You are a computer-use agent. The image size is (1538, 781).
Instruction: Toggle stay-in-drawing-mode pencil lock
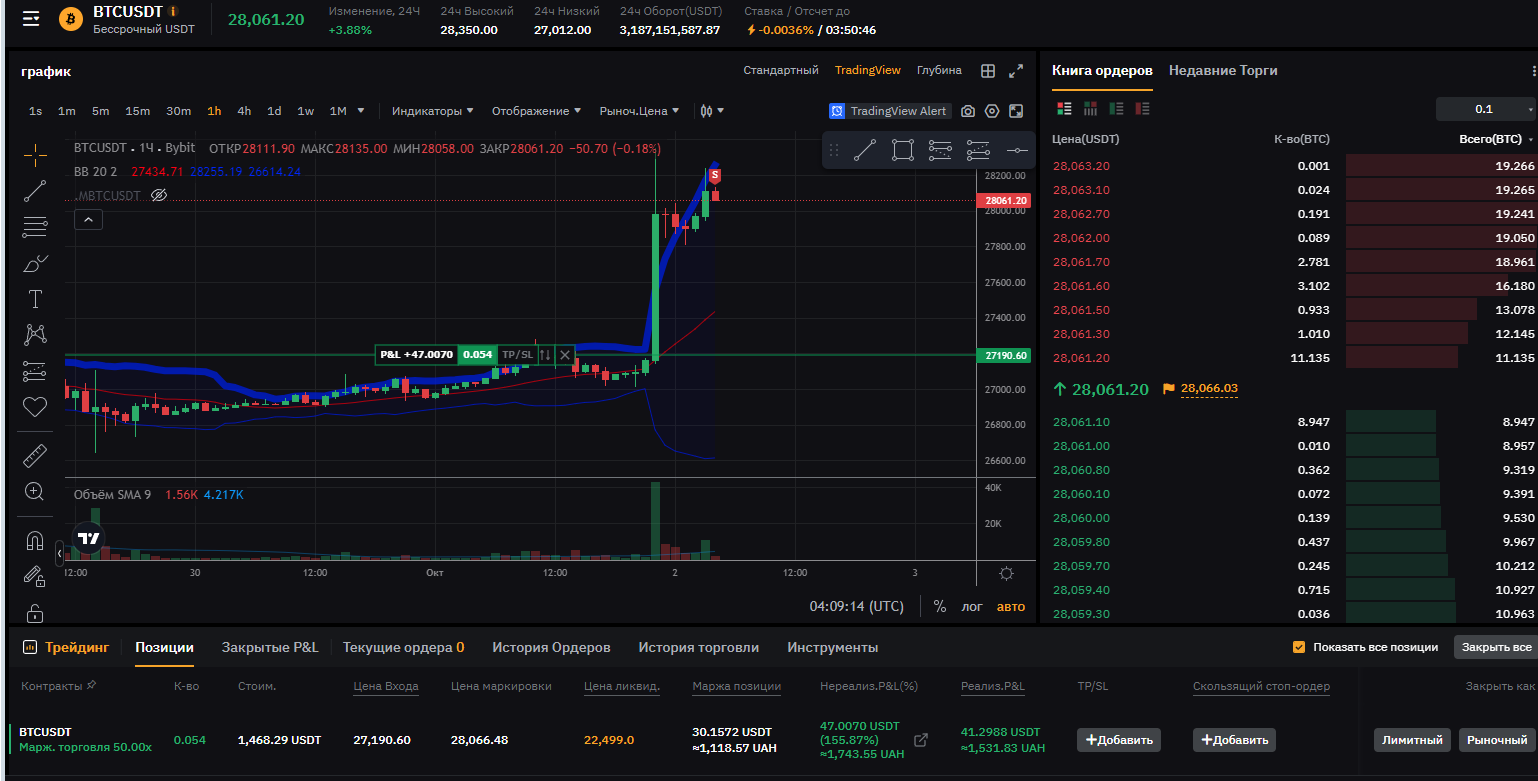click(35, 577)
